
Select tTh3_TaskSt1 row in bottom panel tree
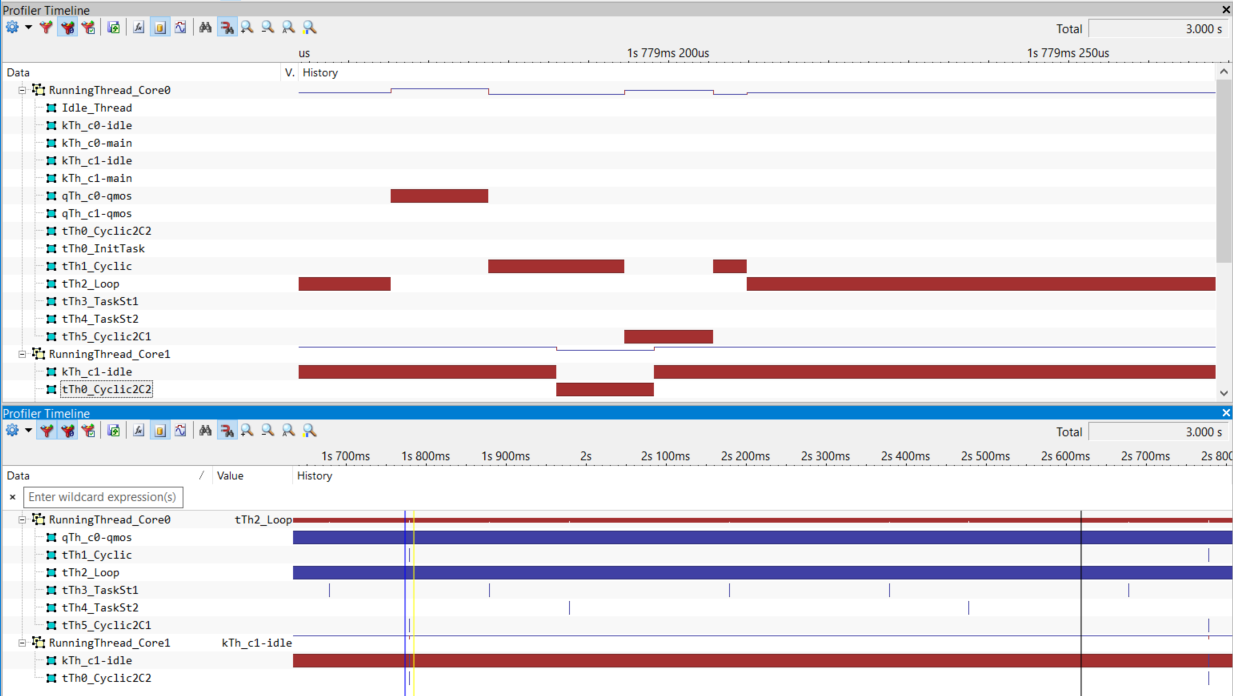point(99,590)
